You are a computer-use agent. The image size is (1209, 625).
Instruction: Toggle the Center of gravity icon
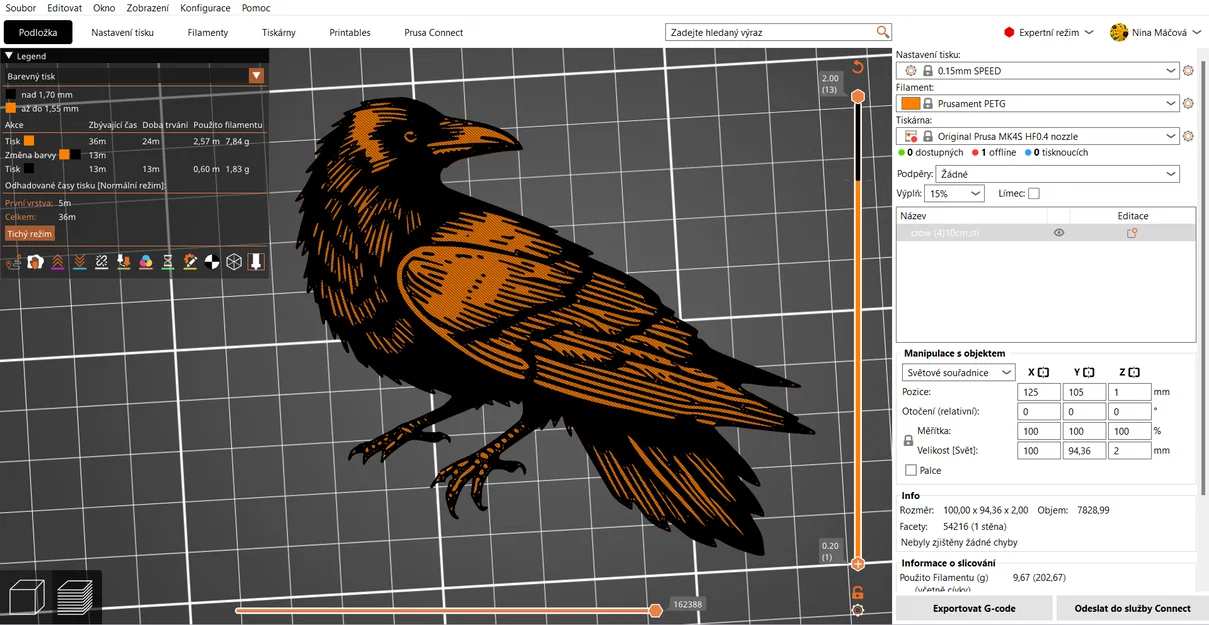(211, 262)
